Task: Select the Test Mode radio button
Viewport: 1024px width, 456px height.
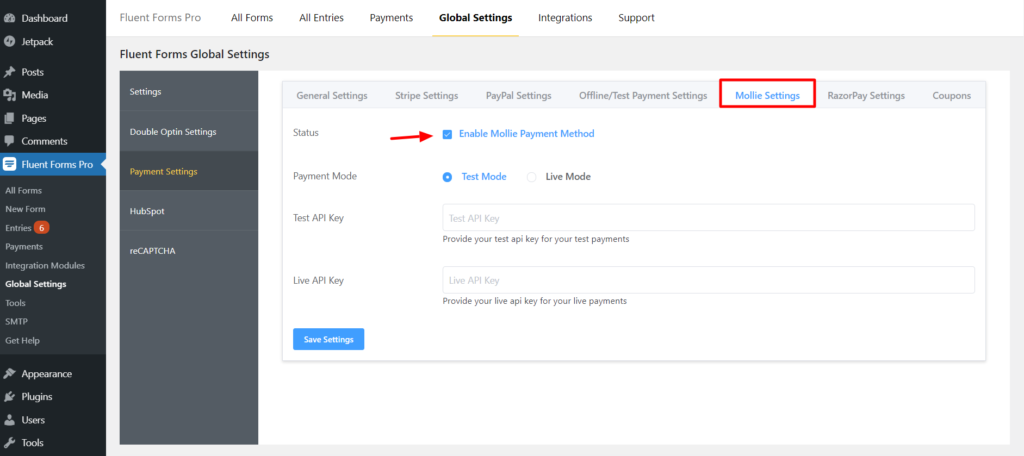Action: (x=447, y=177)
